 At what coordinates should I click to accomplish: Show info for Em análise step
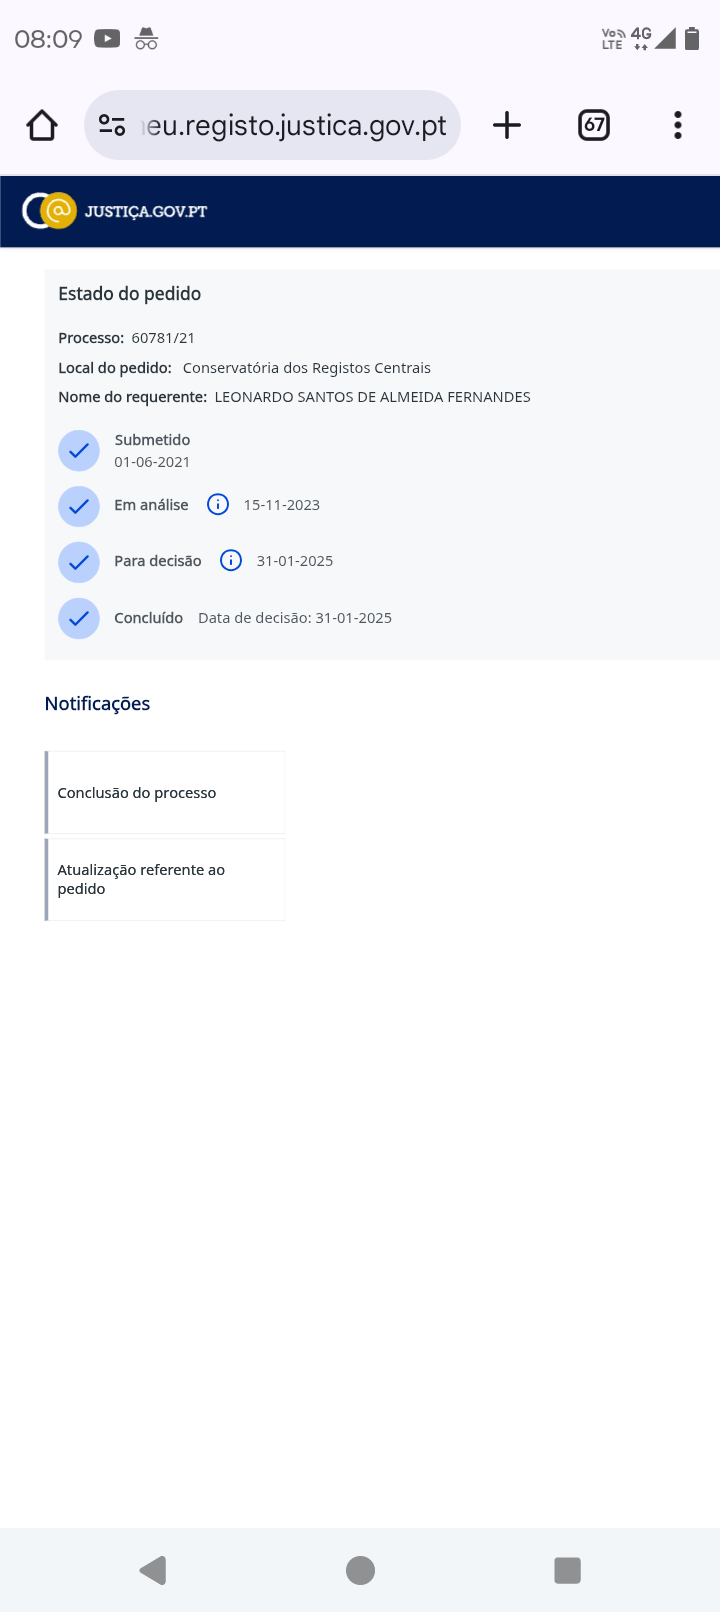tap(218, 505)
